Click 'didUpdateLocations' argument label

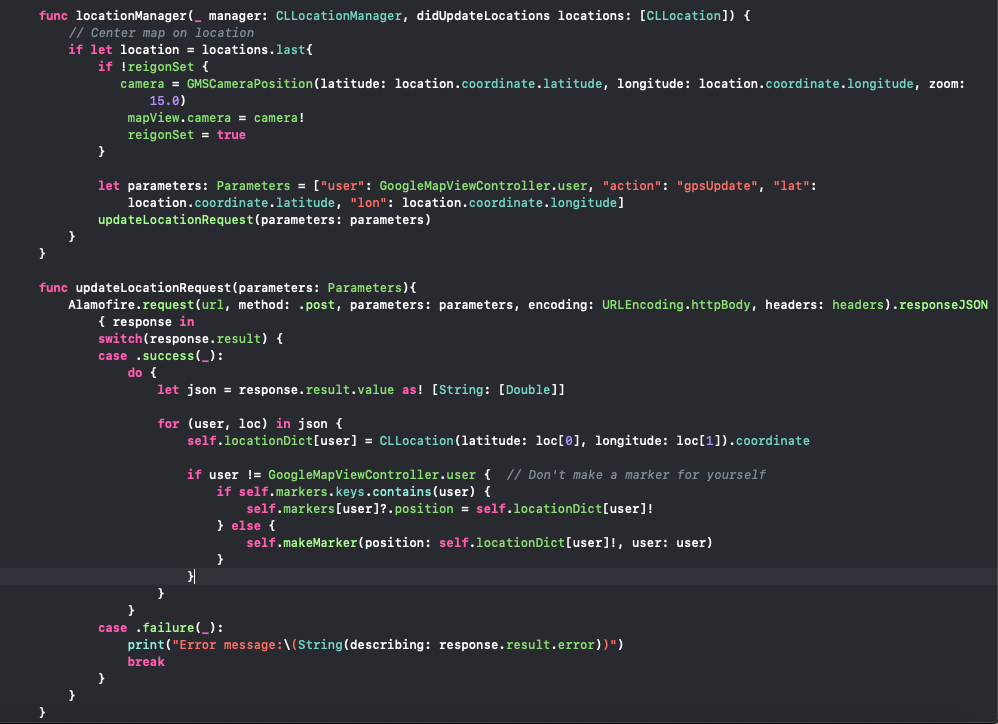[x=483, y=15]
